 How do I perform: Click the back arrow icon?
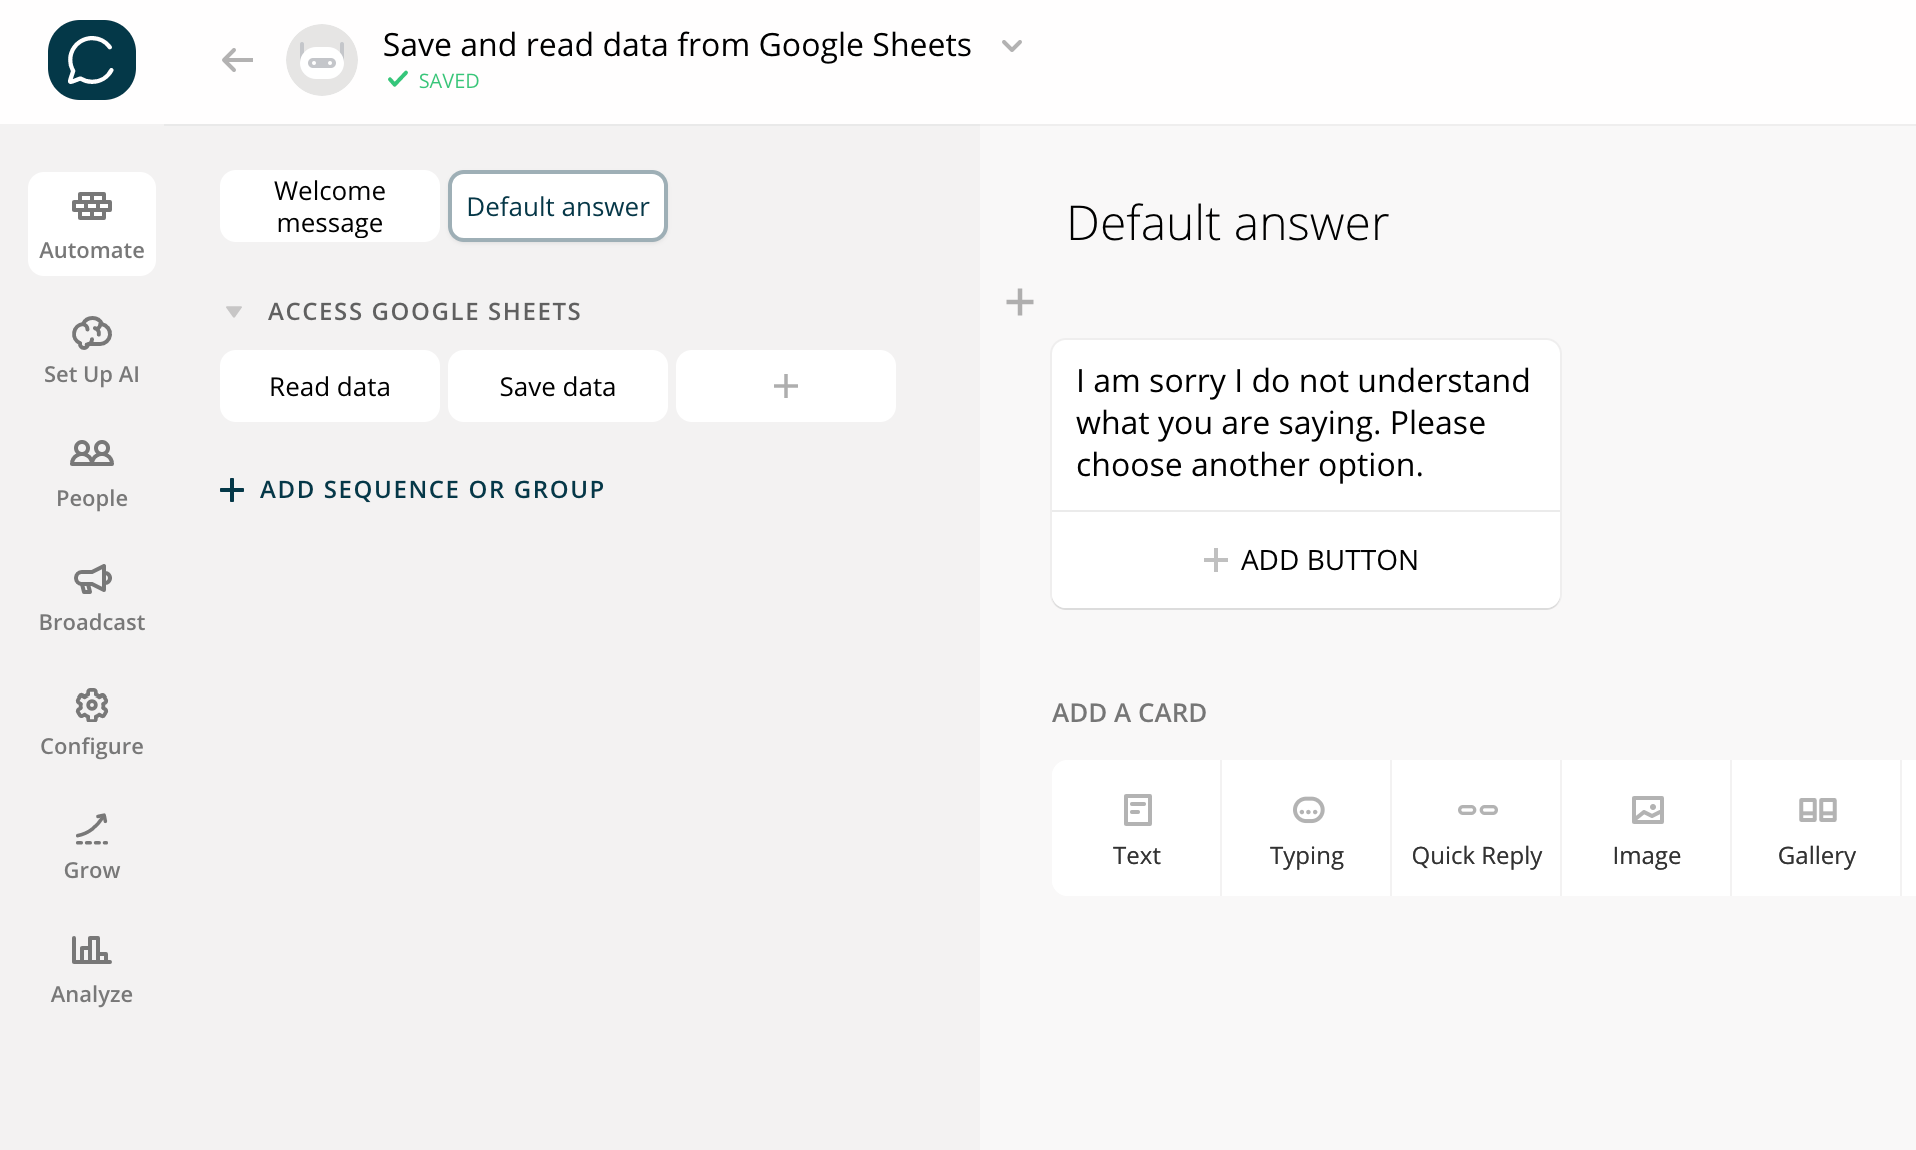pyautogui.click(x=237, y=60)
